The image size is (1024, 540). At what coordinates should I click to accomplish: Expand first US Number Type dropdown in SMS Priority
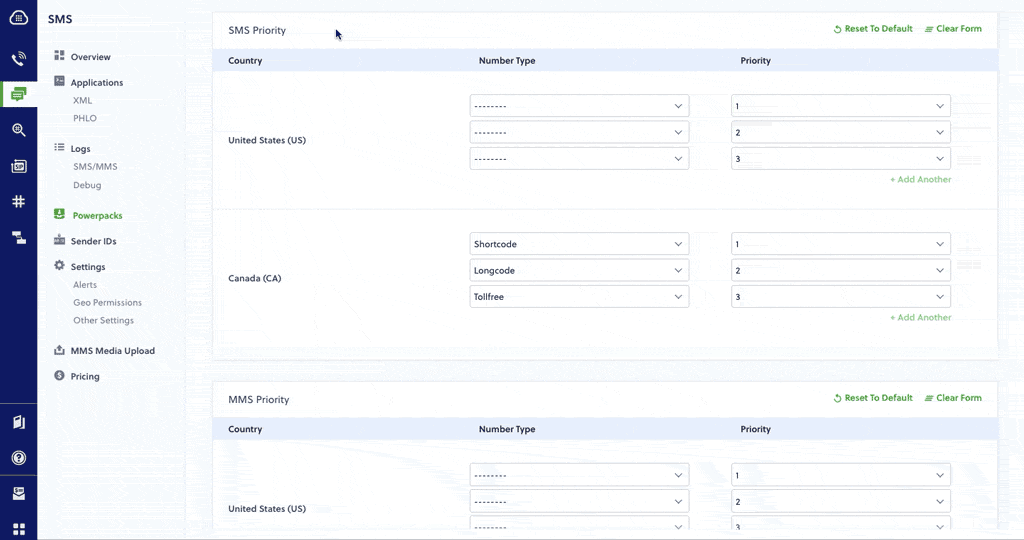point(579,106)
